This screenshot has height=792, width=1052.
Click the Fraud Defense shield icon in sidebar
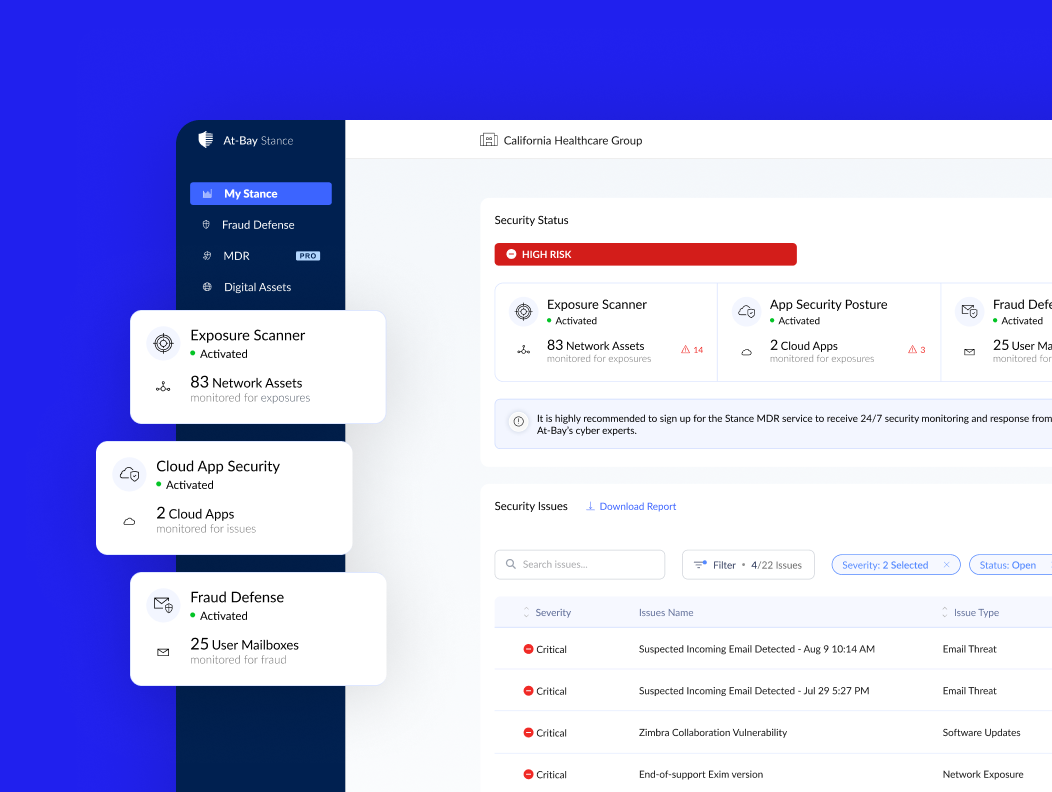(x=209, y=224)
